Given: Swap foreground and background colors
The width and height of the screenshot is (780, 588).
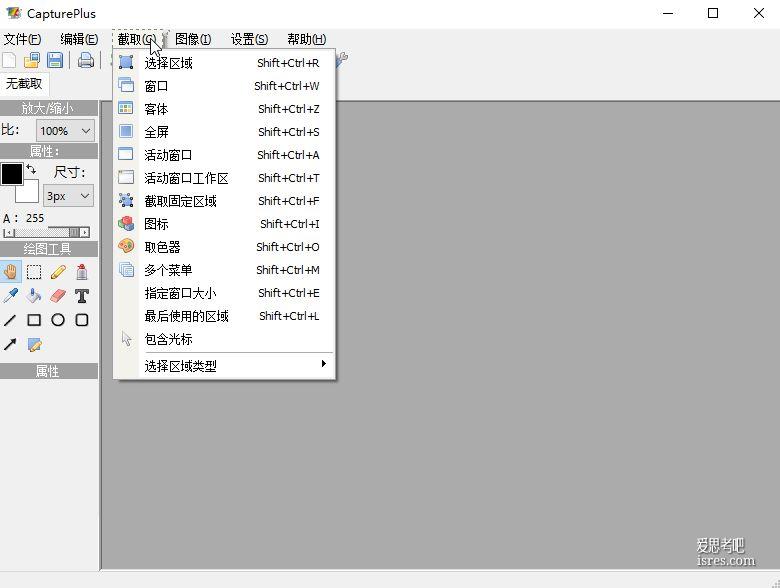Looking at the screenshot, I should (x=31, y=169).
